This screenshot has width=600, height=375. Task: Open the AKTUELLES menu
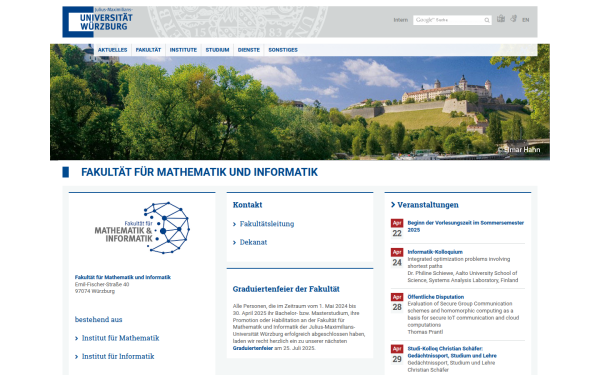coord(112,50)
